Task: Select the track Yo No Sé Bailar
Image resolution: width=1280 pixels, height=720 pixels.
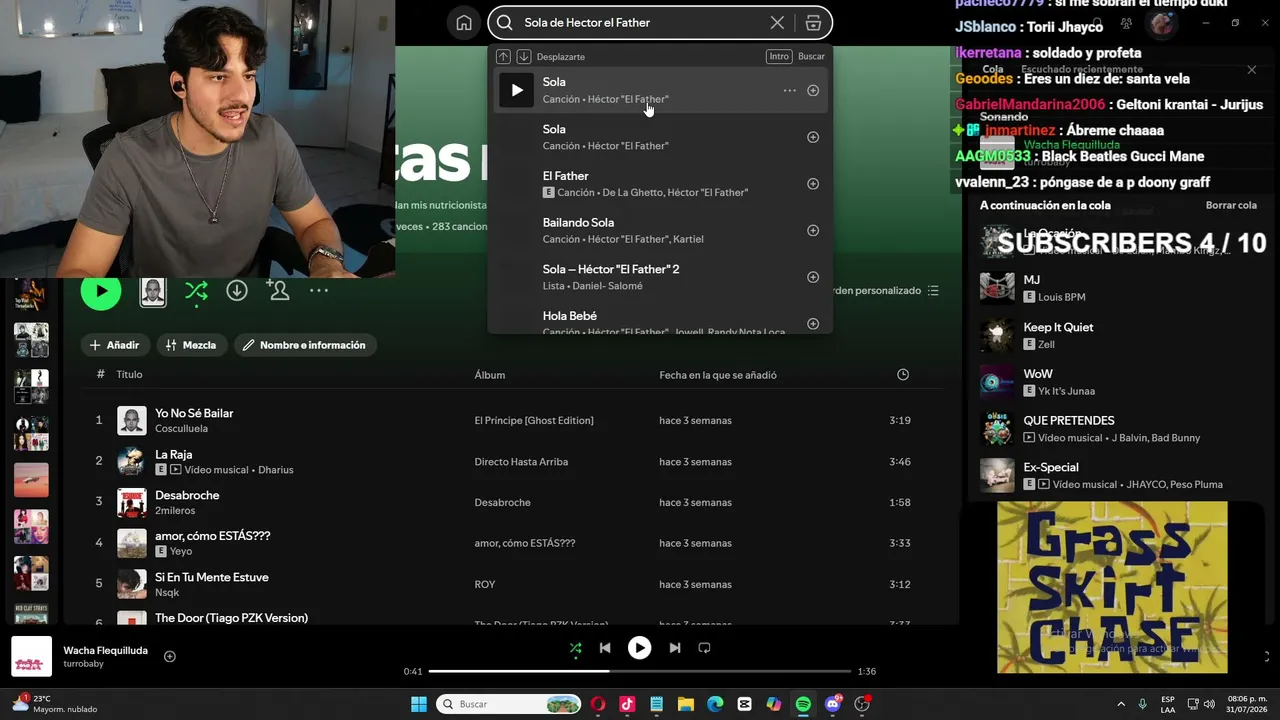Action: click(194, 413)
